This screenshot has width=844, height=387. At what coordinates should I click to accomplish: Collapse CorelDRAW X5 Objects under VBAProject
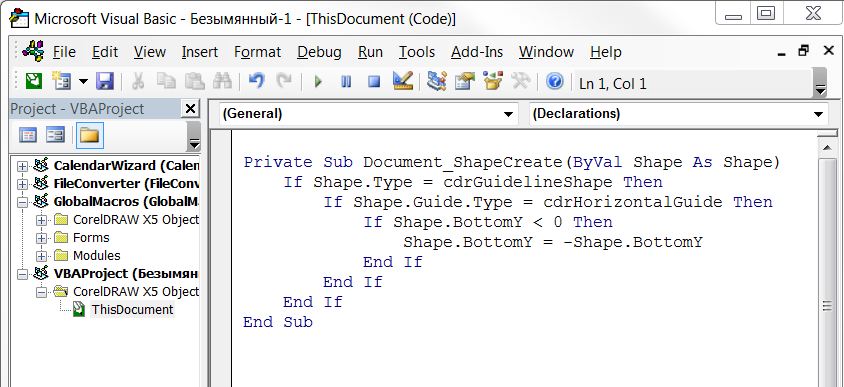point(42,292)
